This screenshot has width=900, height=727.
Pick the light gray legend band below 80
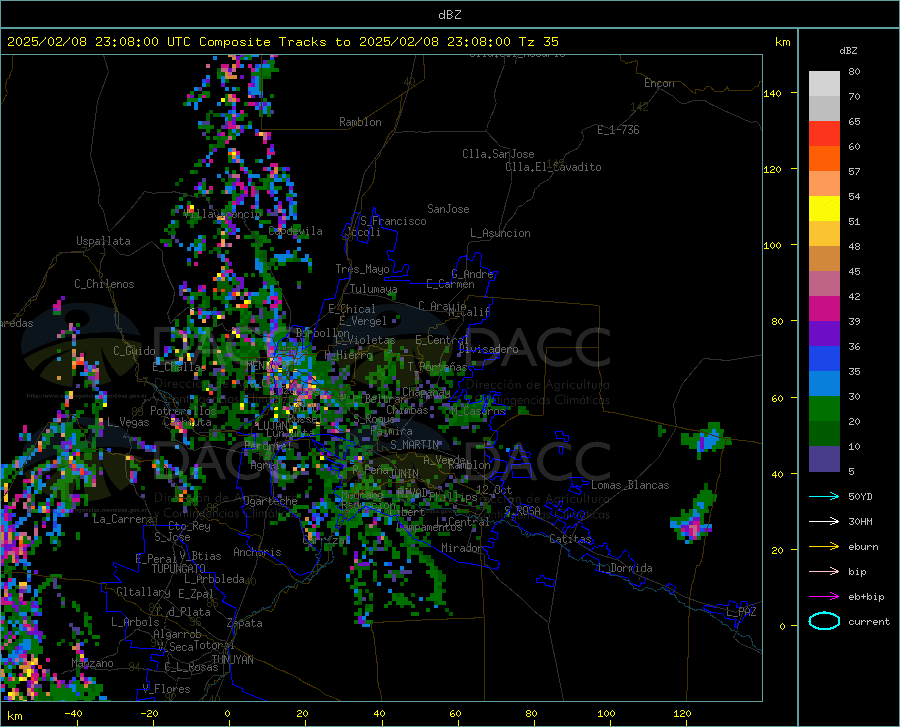(824, 84)
